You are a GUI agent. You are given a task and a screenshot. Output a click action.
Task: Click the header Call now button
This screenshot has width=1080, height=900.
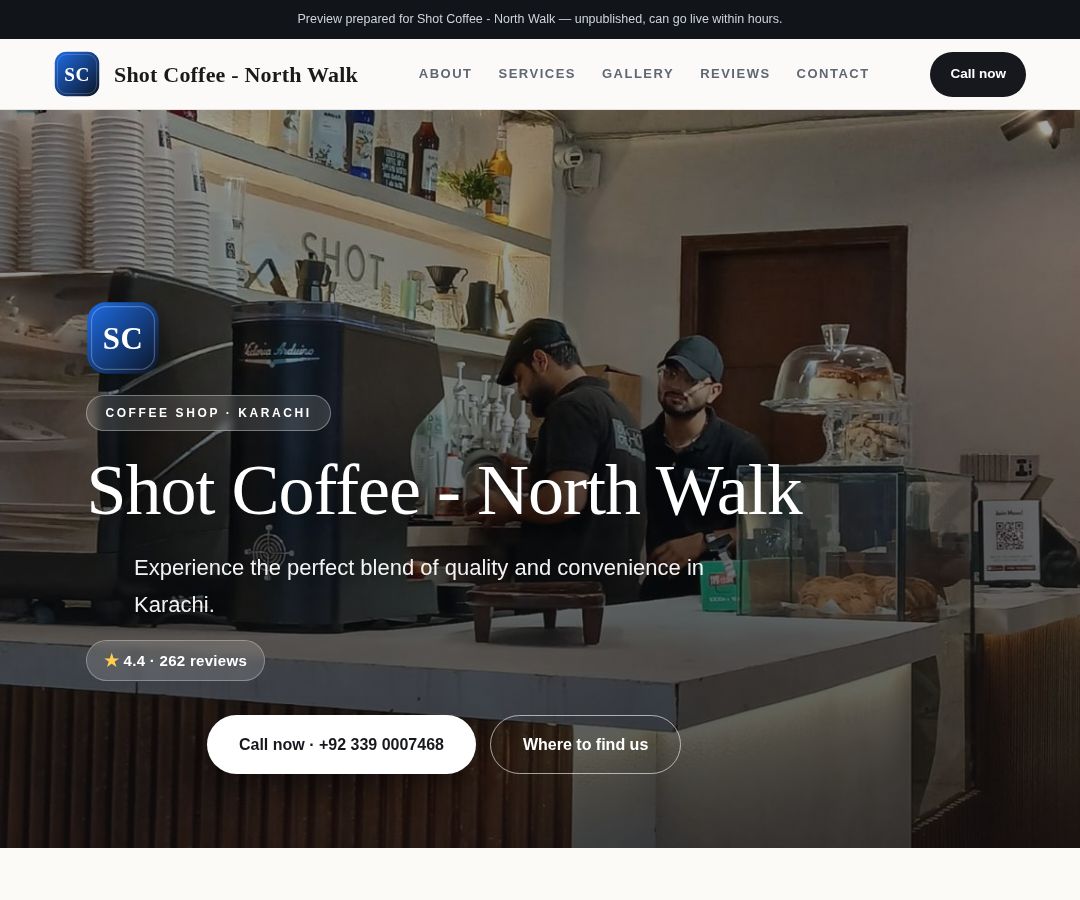click(x=977, y=74)
